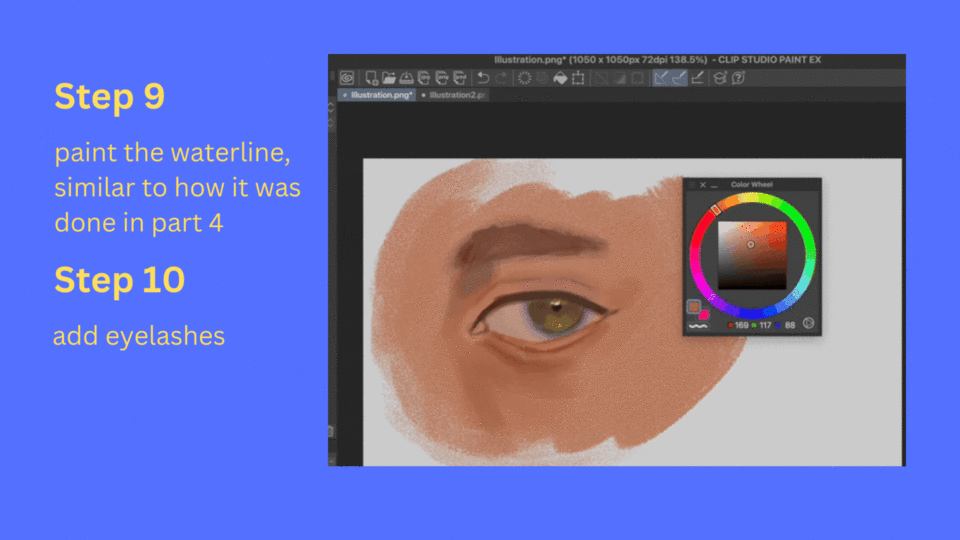Select the pink sub color swatch
This screenshot has height=540, width=960.
(x=704, y=315)
